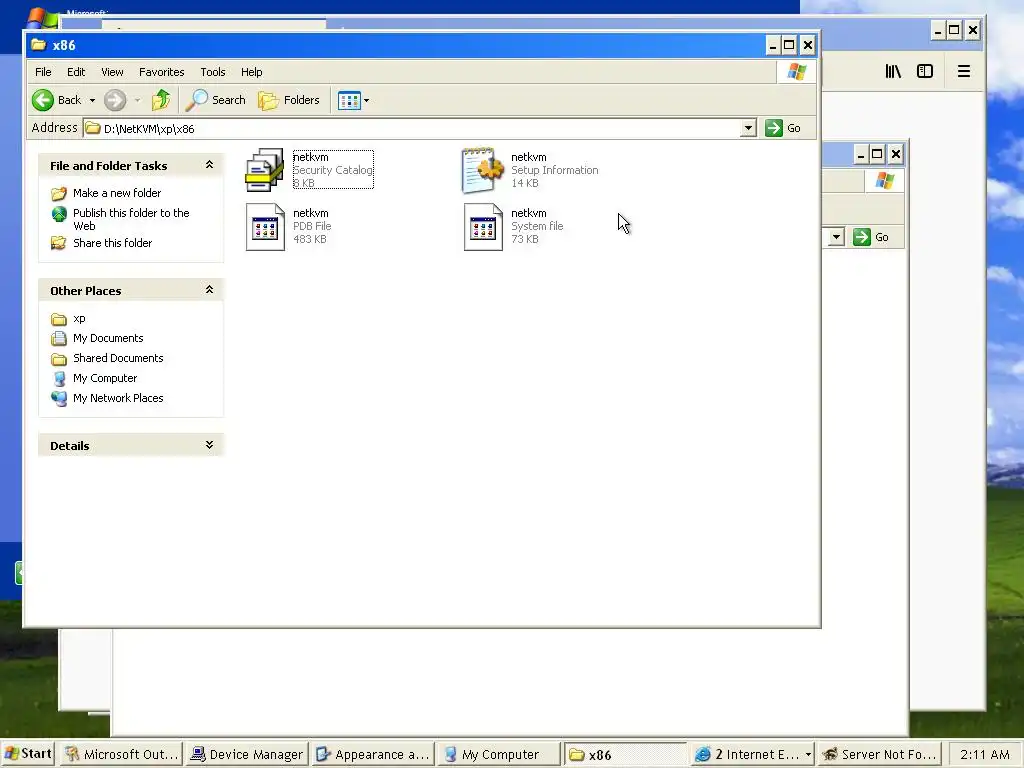Viewport: 1024px width, 768px height.
Task: Maximize the x86 window
Action: tap(789, 45)
